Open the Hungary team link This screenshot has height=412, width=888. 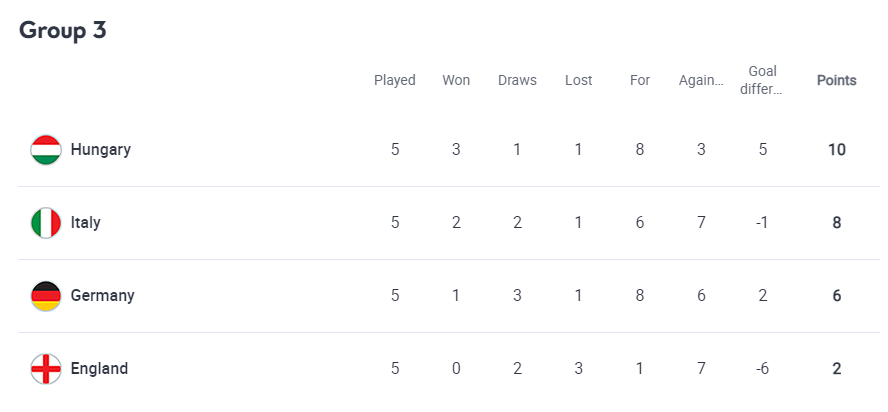100,150
